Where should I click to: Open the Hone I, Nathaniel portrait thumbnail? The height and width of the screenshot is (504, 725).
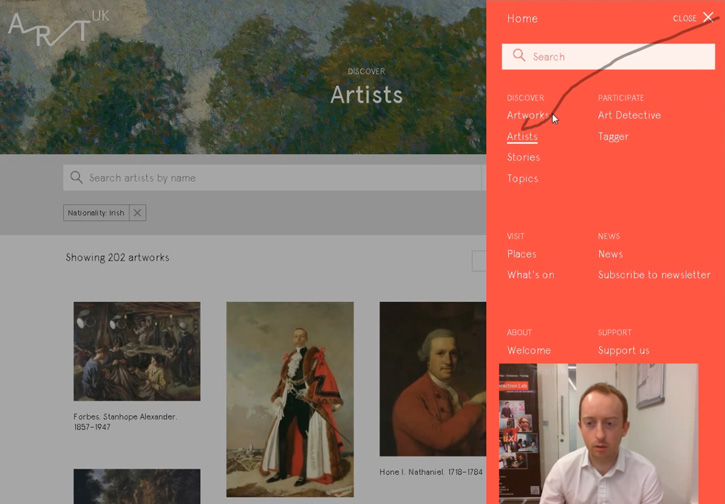click(433, 379)
